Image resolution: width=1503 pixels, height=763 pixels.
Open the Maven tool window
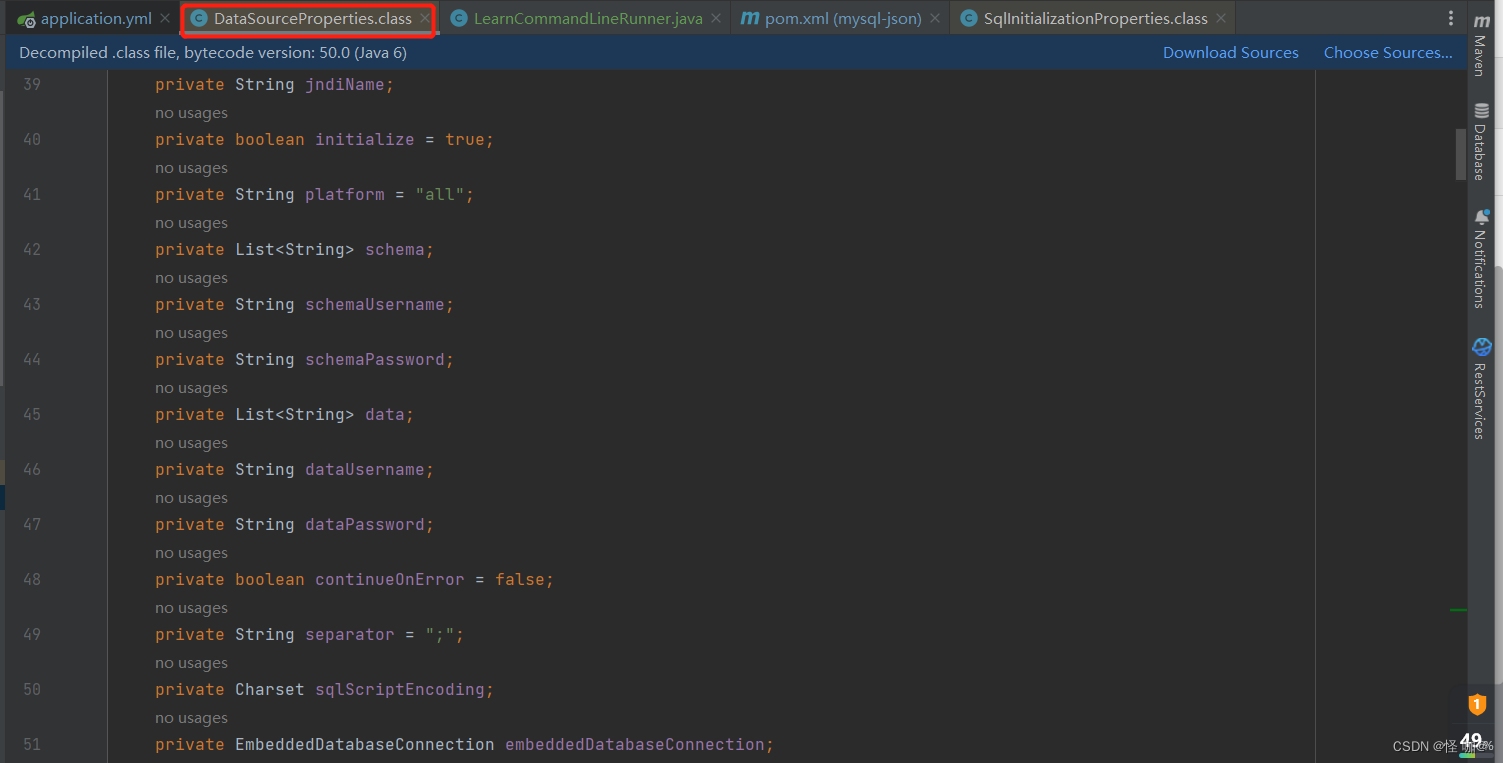pos(1481,46)
